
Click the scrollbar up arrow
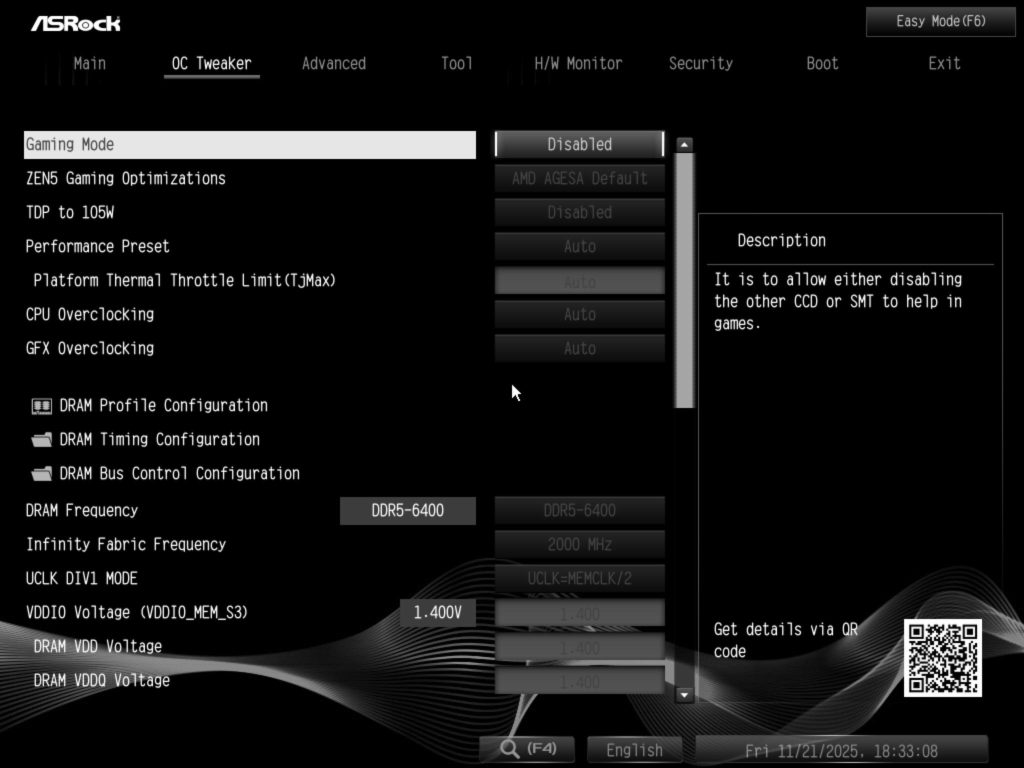pyautogui.click(x=684, y=145)
